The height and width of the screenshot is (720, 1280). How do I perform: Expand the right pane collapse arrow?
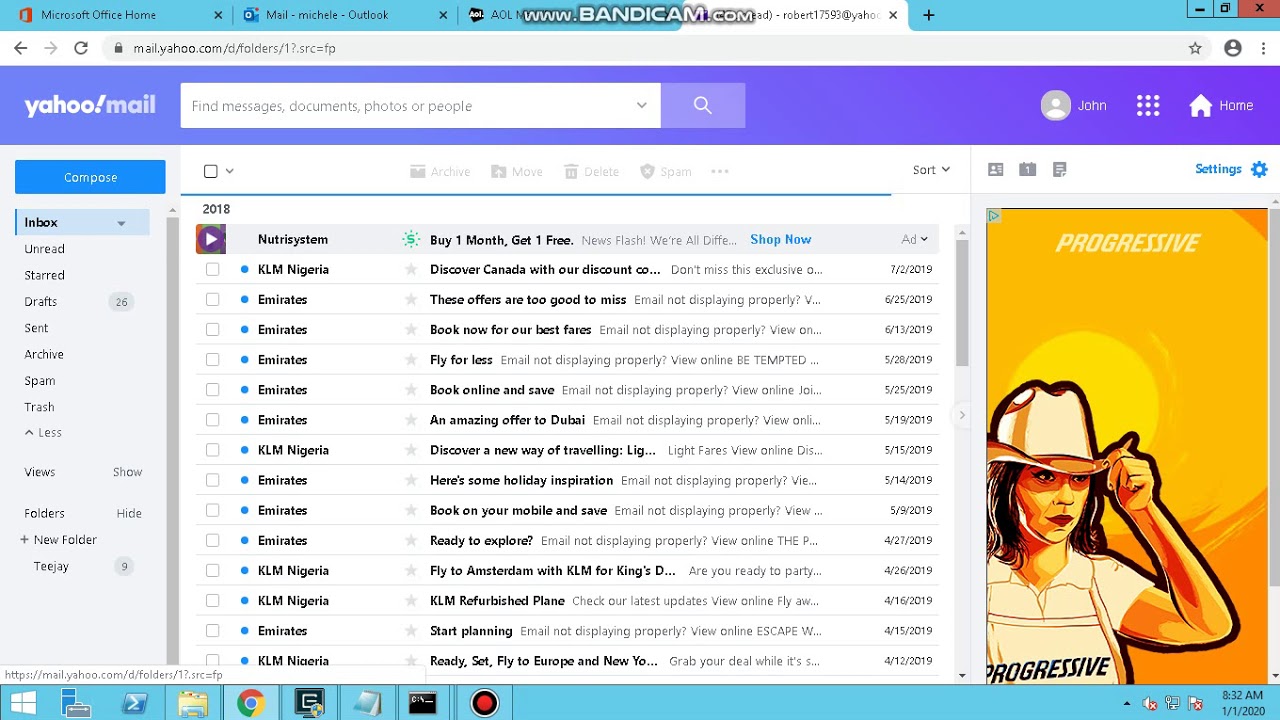pyautogui.click(x=962, y=415)
